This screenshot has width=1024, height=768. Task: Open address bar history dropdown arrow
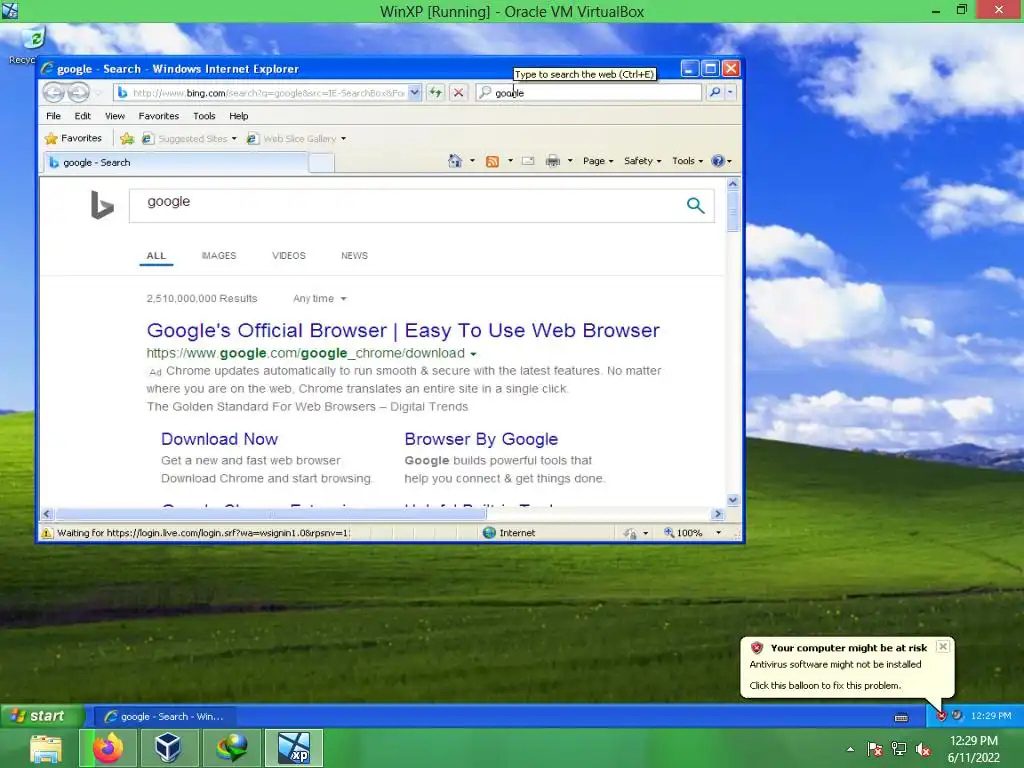(415, 93)
